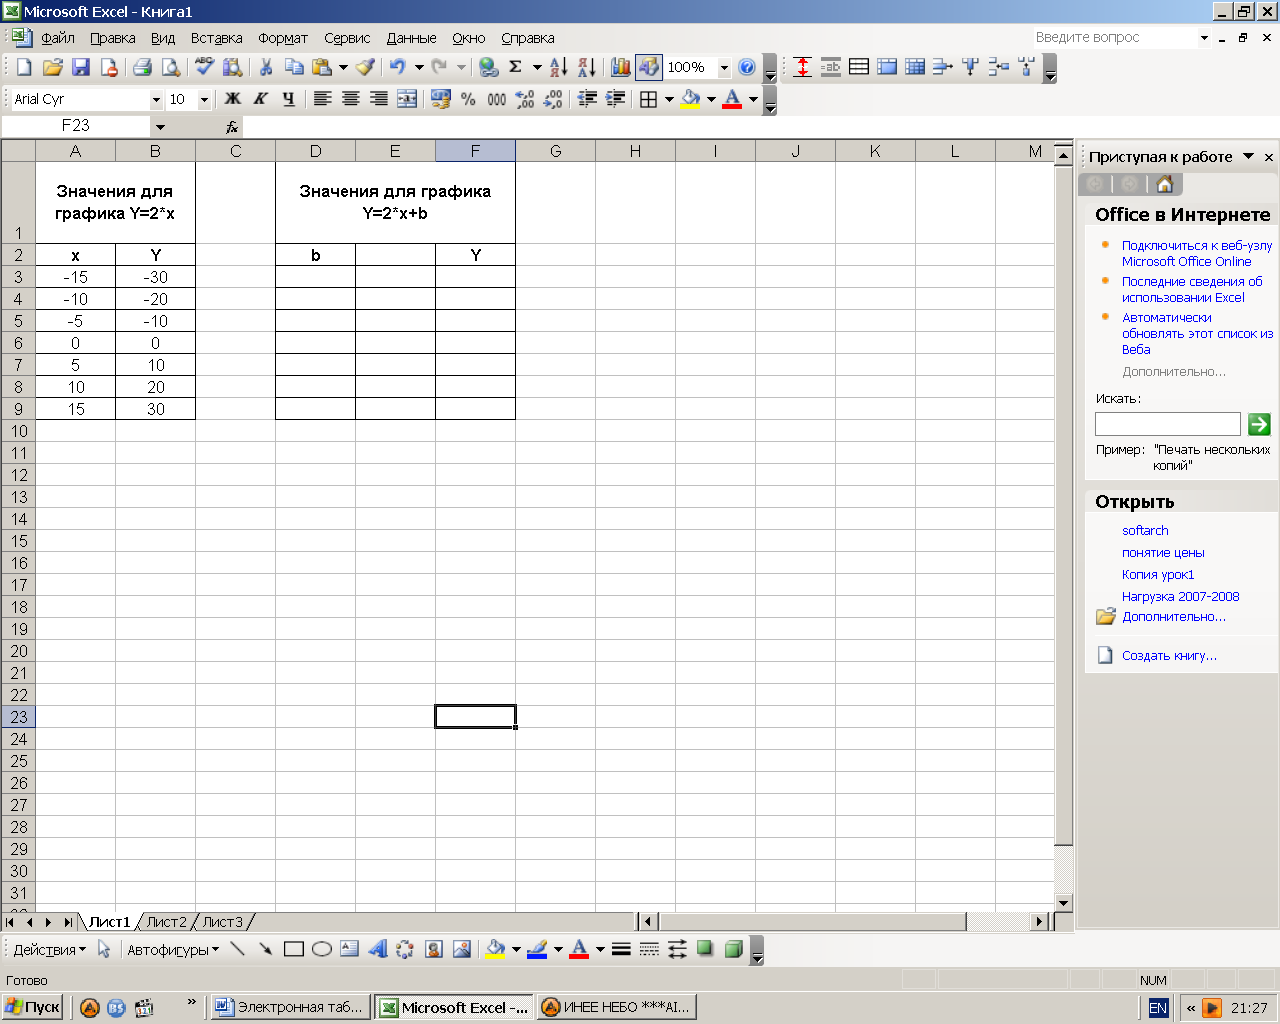The width and height of the screenshot is (1280, 1024).
Task: Select the Arrow drawing tool
Action: tap(265, 949)
